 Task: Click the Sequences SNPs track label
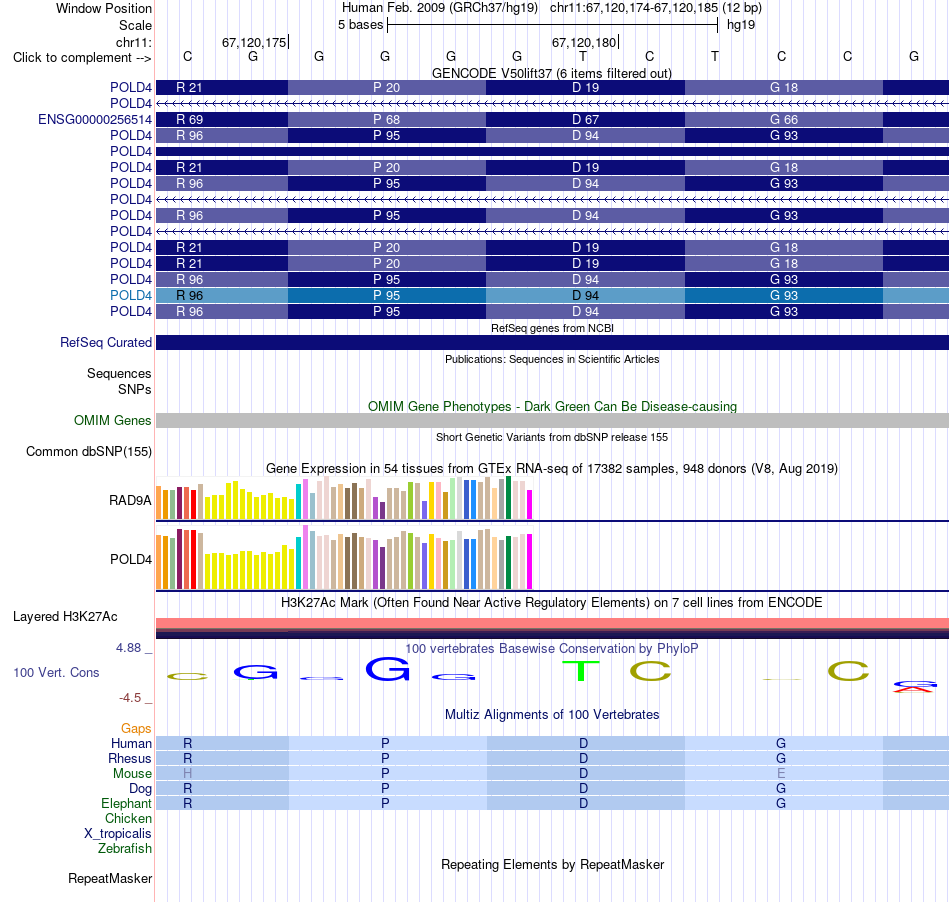[119, 381]
